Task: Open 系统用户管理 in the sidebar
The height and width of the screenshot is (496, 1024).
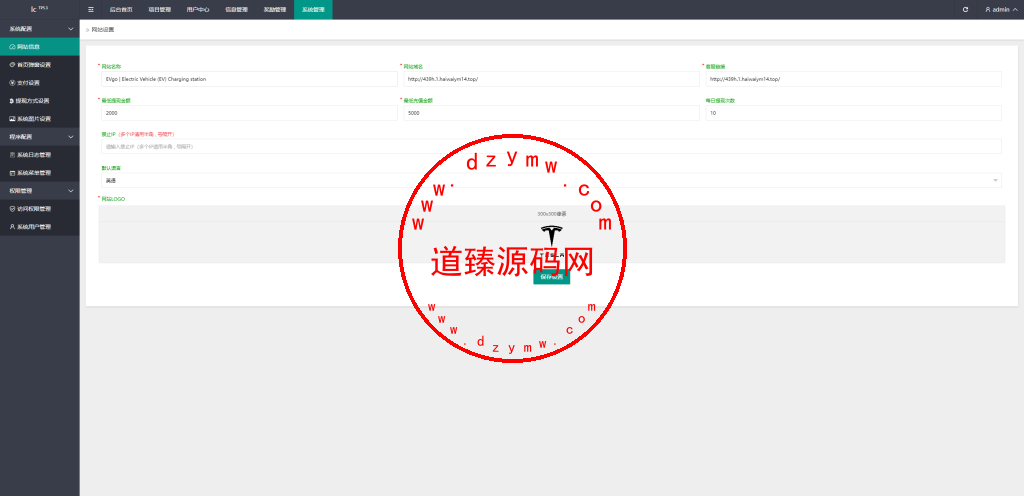Action: [x=40, y=227]
